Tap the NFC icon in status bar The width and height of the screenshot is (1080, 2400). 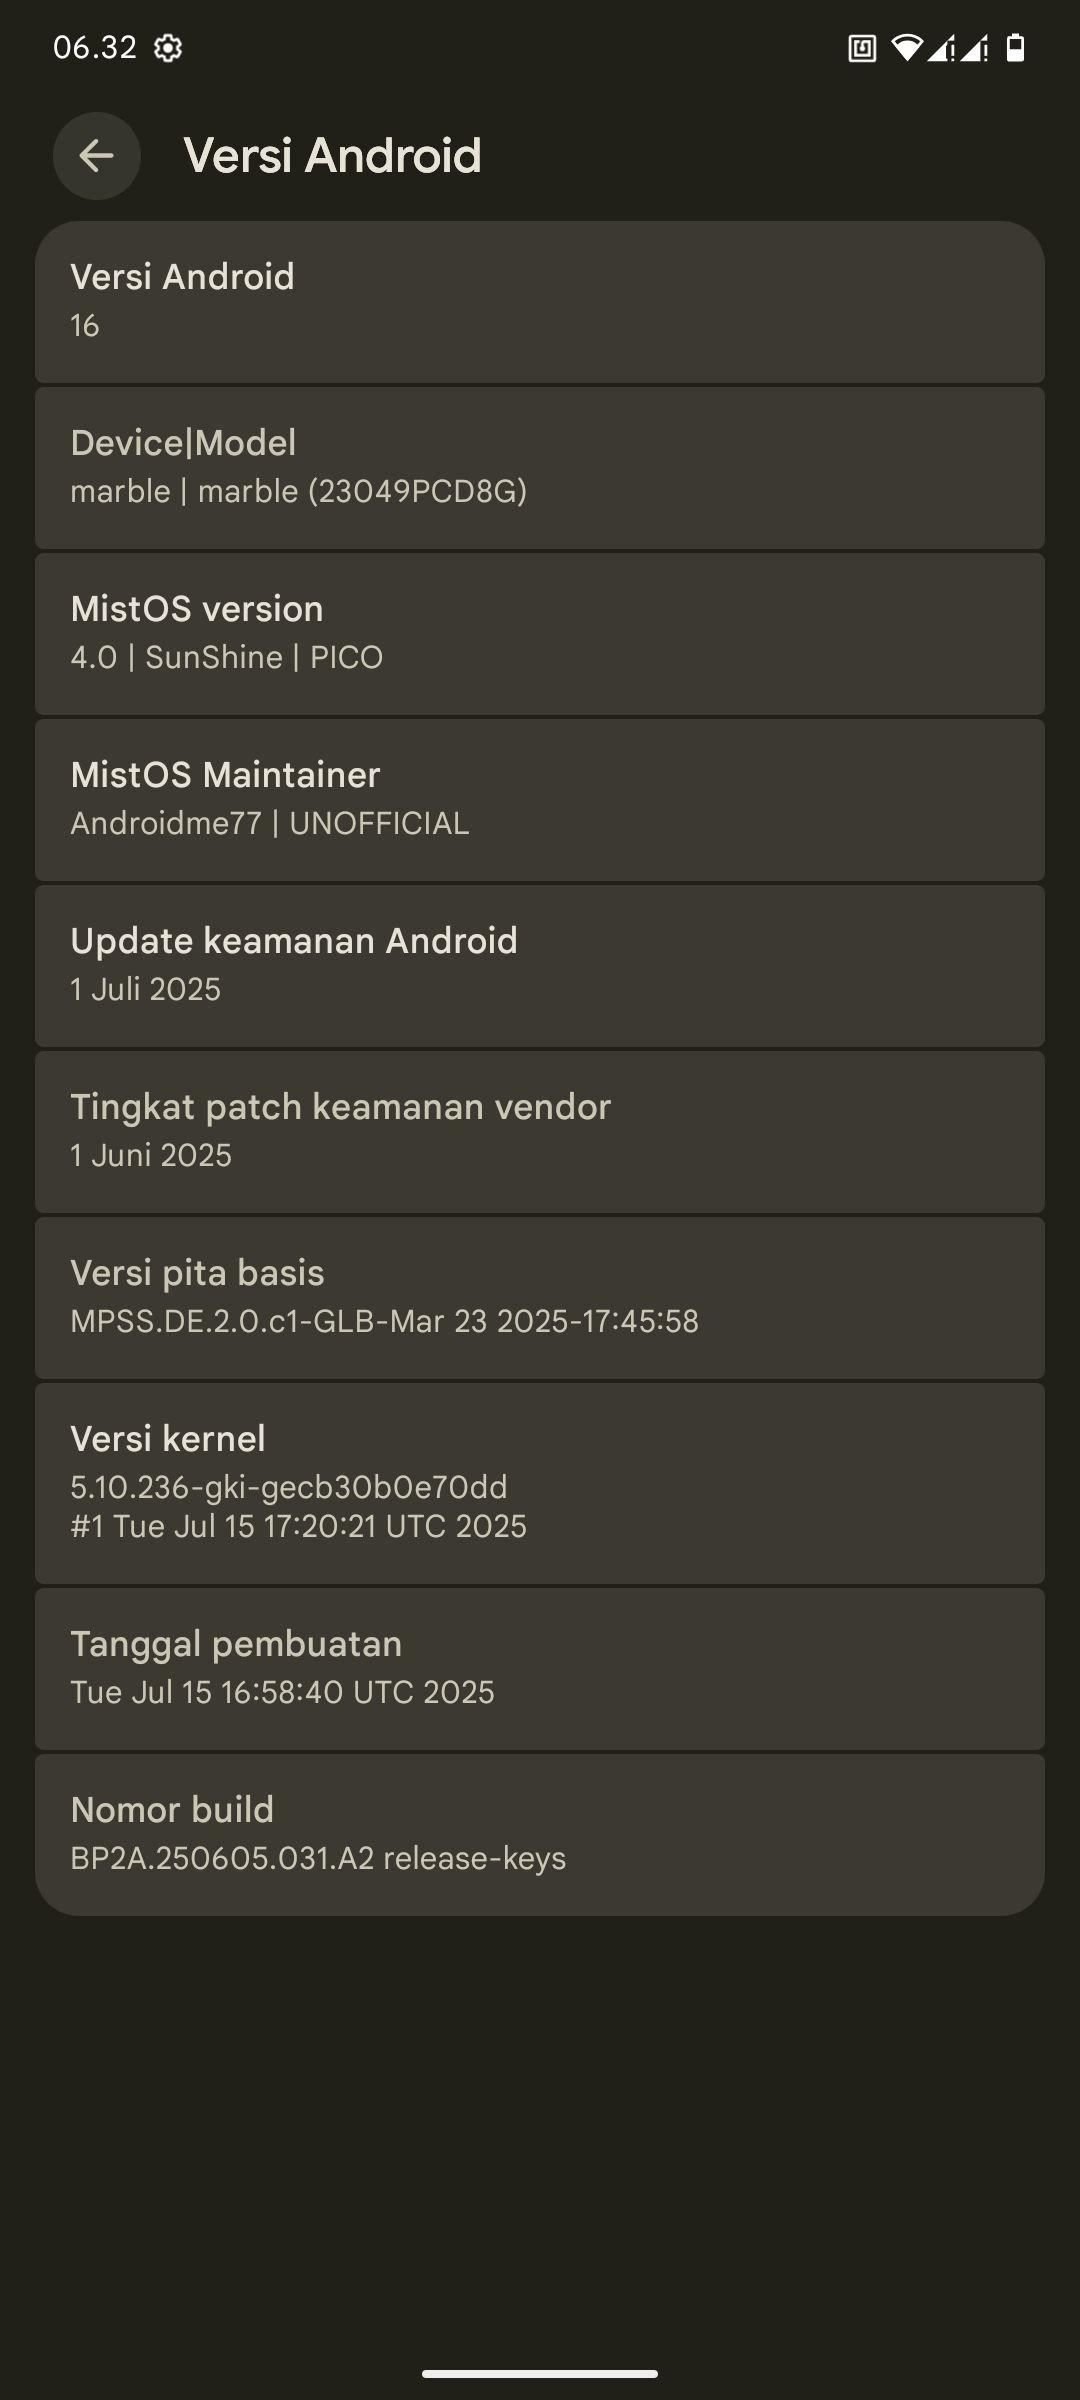click(862, 48)
